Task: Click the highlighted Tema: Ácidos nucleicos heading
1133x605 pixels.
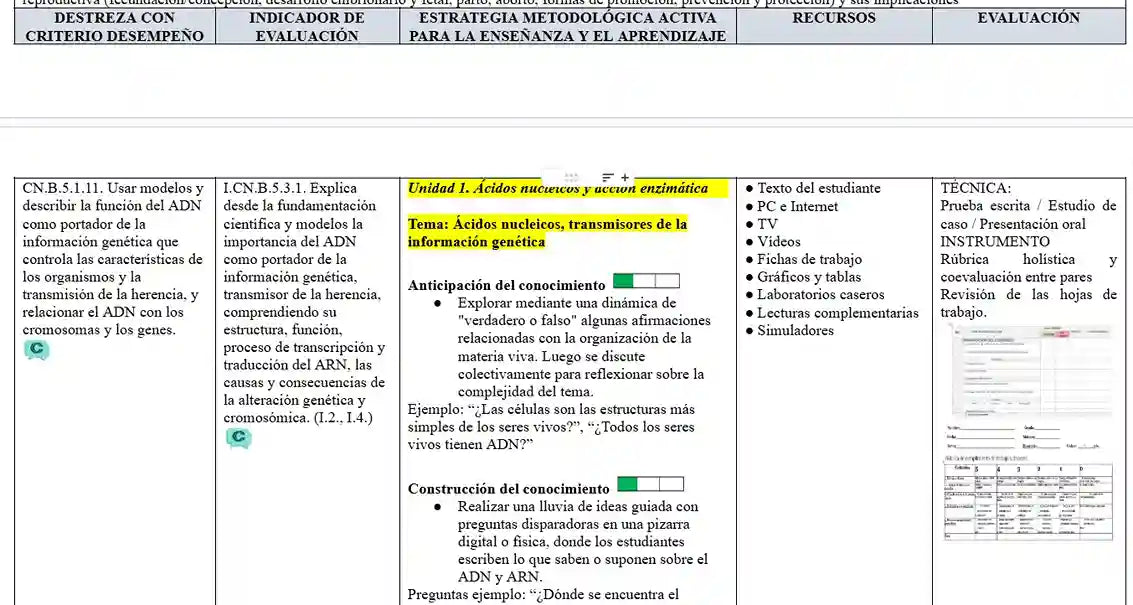Action: [547, 233]
